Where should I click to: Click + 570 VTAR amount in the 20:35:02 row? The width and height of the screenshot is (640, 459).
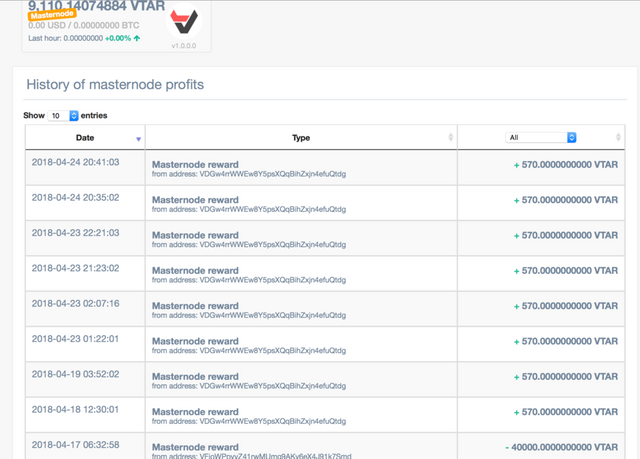(566, 200)
